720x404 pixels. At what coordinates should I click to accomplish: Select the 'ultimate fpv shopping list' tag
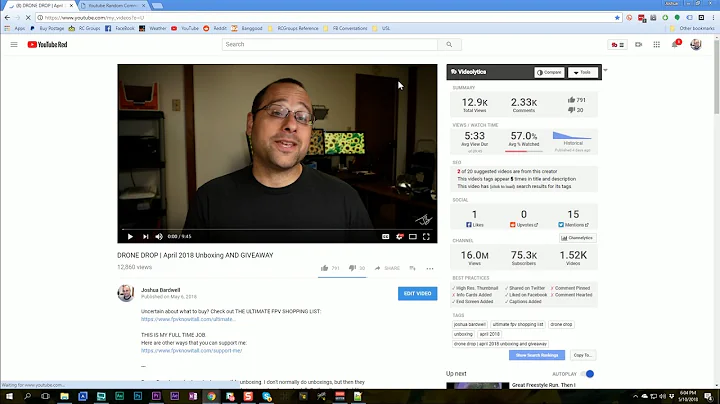click(x=518, y=325)
